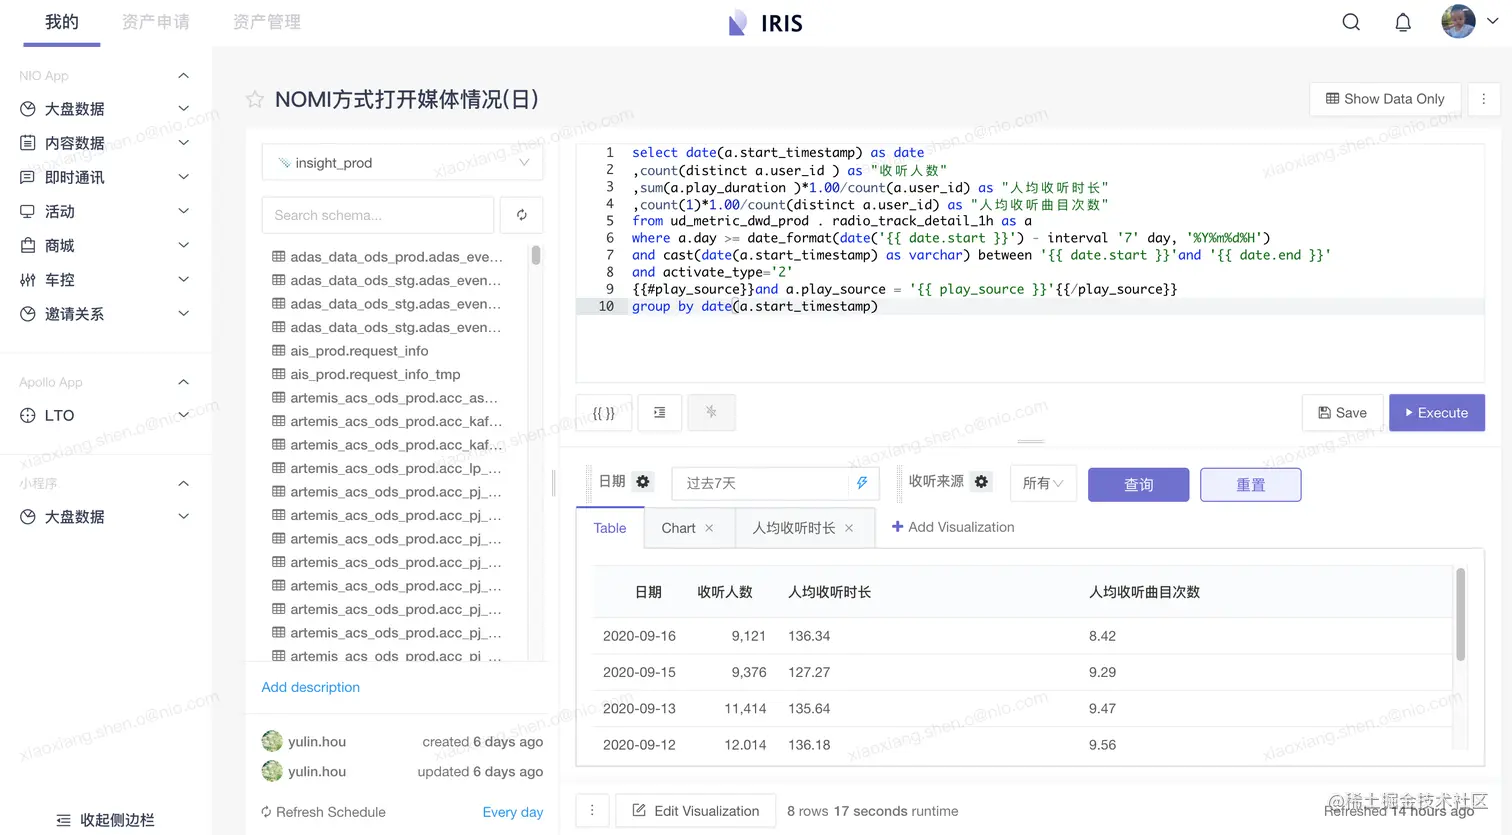The height and width of the screenshot is (835, 1512).
Task: Click the lightning icon in date field
Action: tap(862, 483)
